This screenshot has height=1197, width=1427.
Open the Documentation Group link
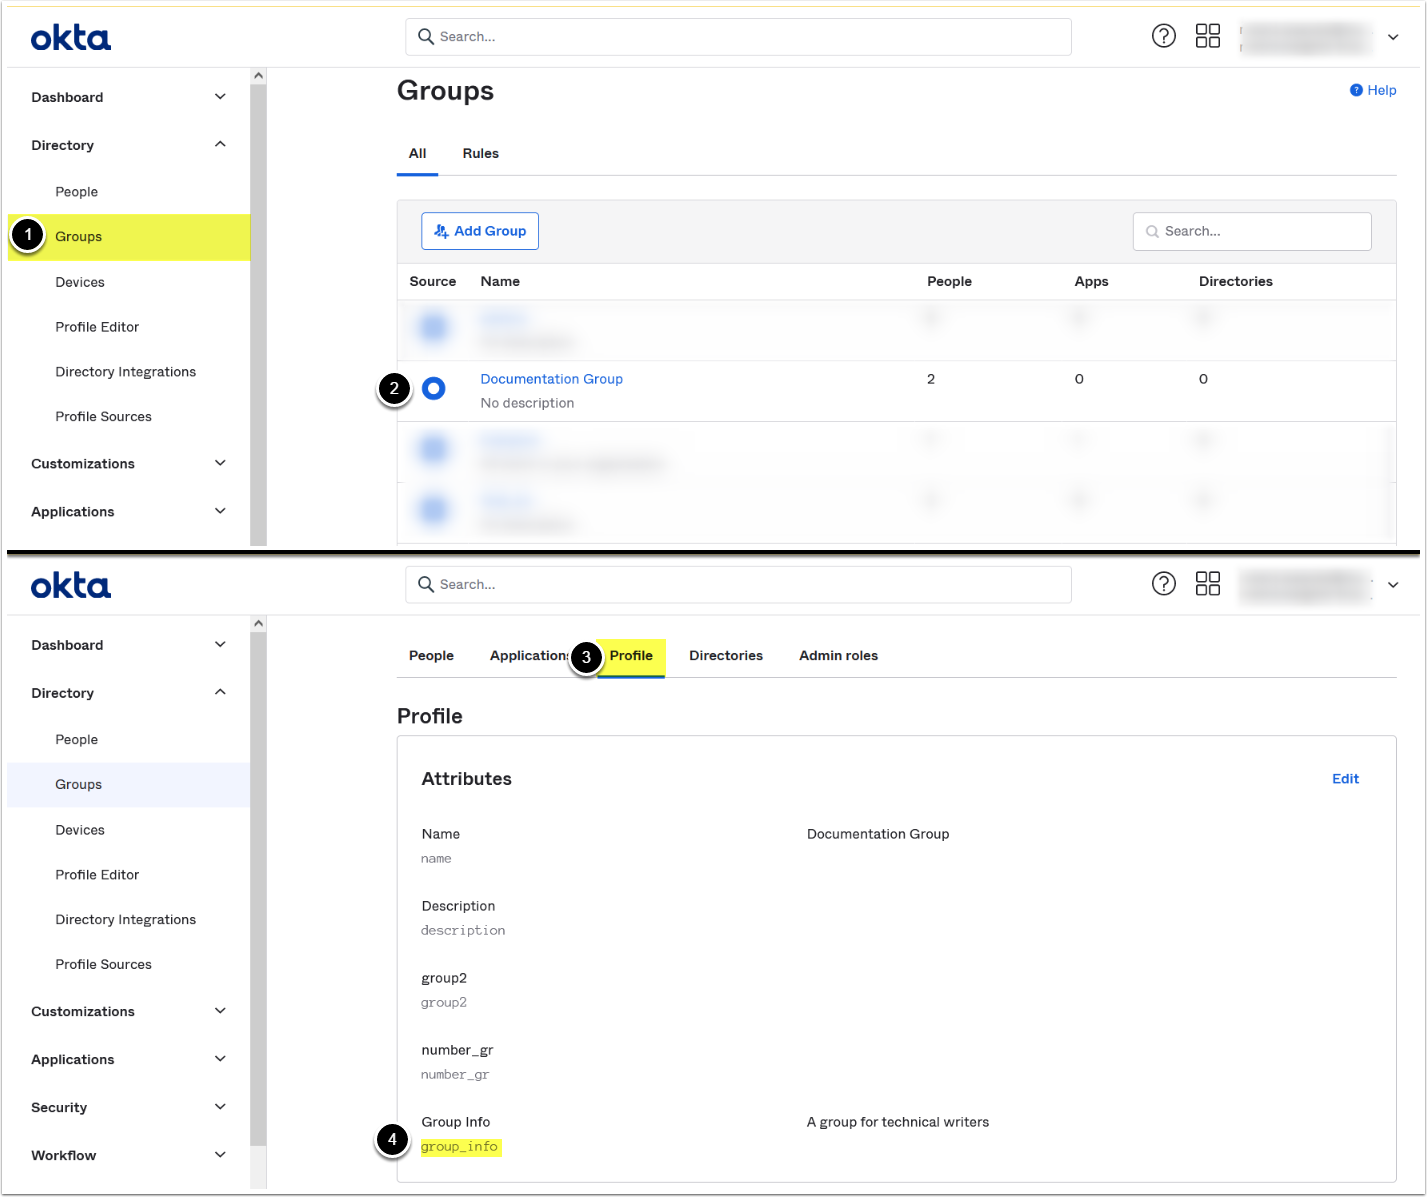551,379
